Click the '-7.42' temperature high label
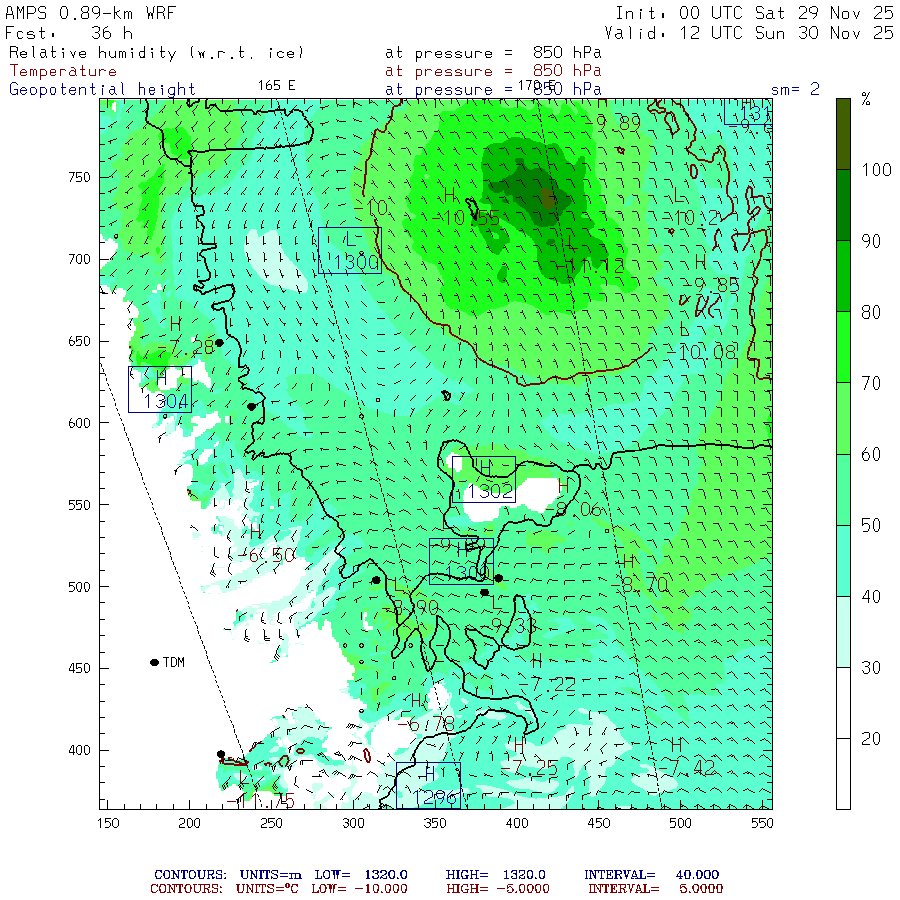900x900 pixels. [x=686, y=767]
